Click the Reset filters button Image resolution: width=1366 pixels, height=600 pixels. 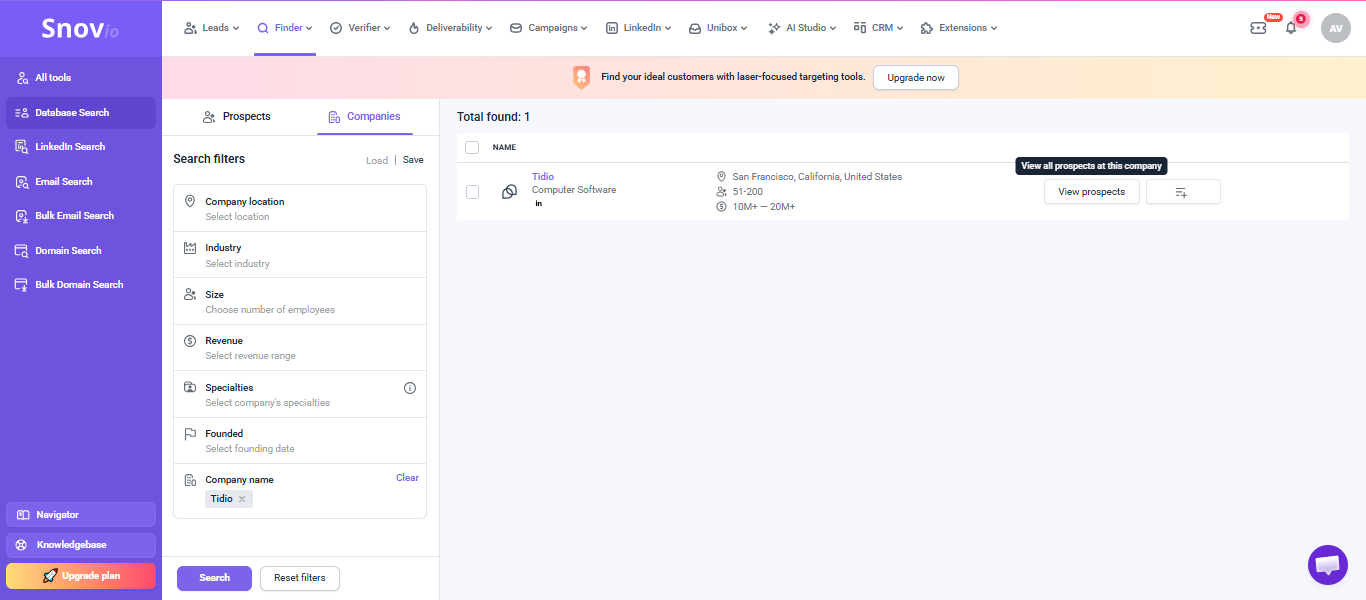click(x=300, y=578)
